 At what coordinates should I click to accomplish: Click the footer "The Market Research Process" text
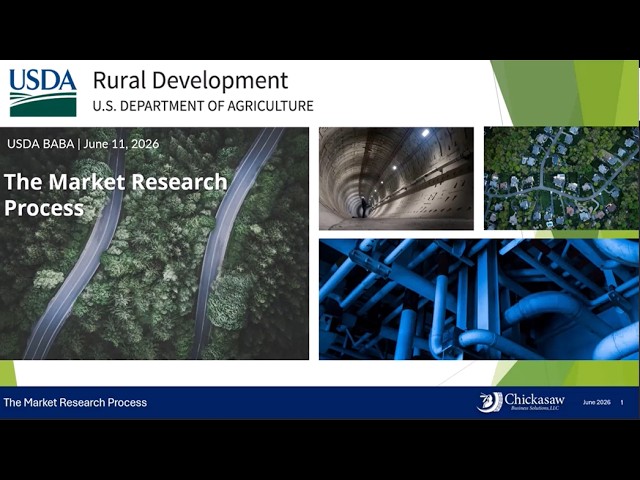(75, 402)
